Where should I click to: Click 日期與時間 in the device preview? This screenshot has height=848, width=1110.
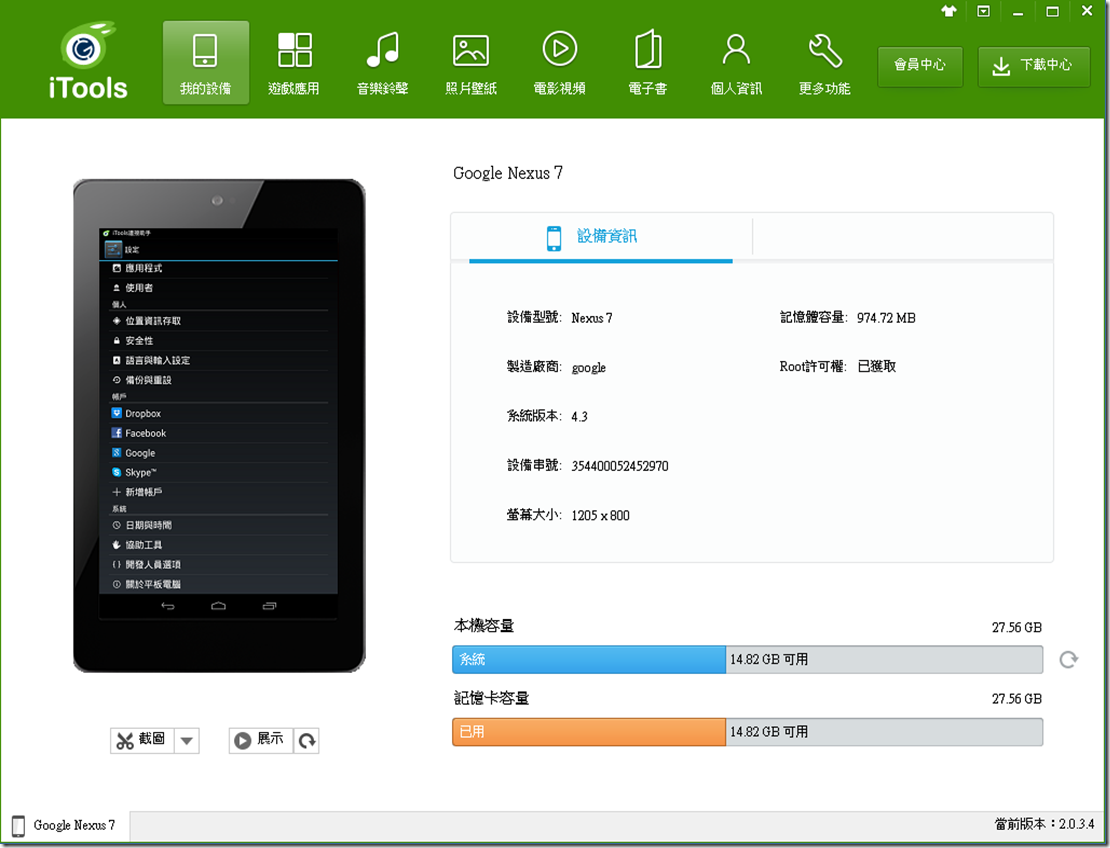click(149, 525)
